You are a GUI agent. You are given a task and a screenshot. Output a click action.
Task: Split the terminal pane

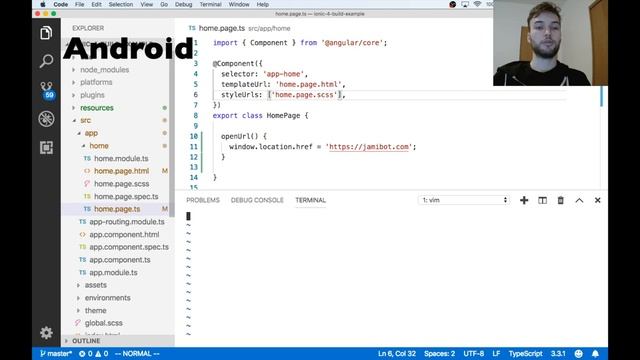click(x=542, y=200)
